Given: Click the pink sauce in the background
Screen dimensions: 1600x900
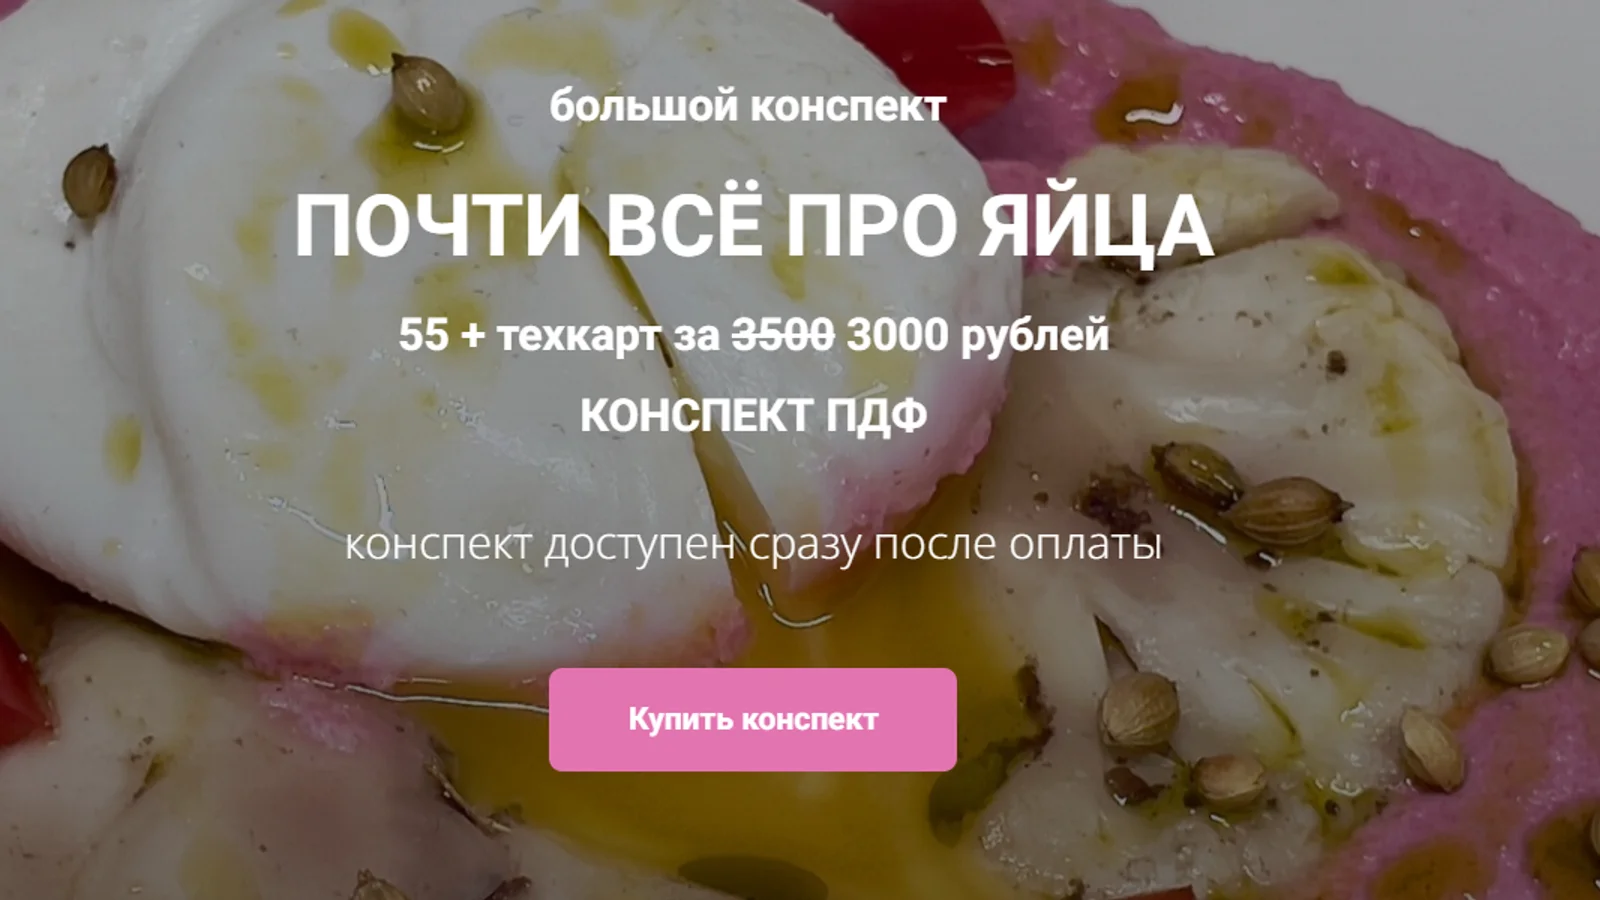Looking at the screenshot, I should [1500, 200].
